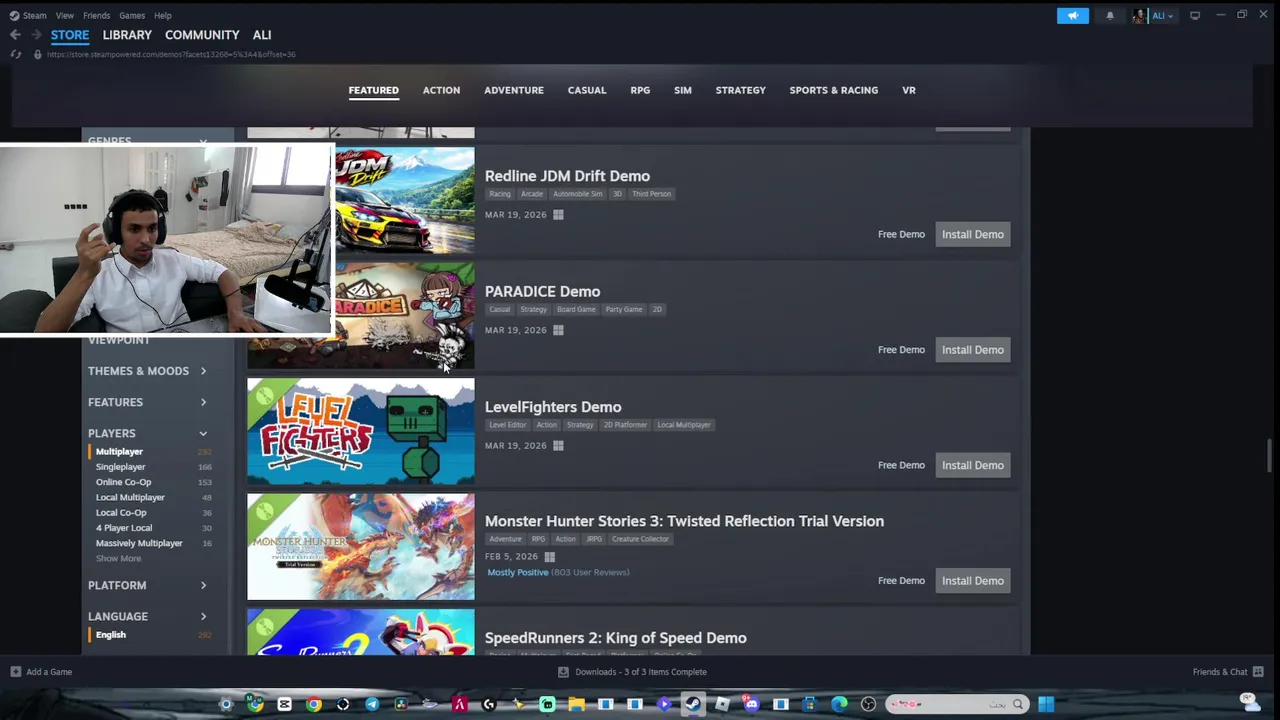Click the downloads status icon

click(x=563, y=672)
